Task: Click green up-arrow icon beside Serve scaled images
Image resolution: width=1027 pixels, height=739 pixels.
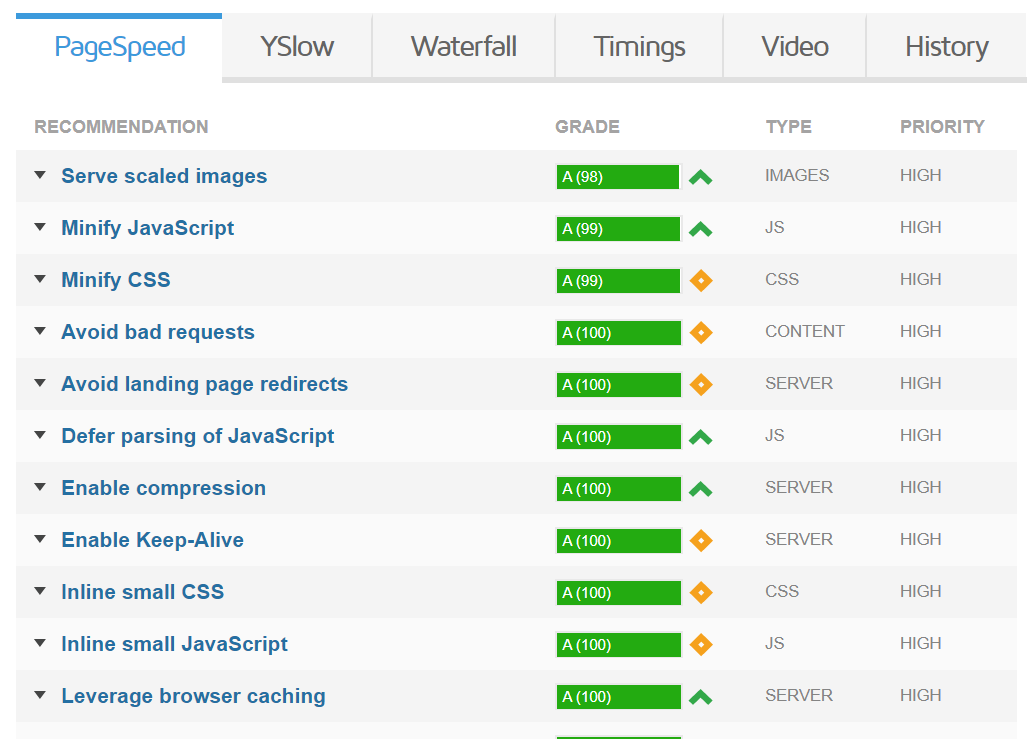Action: [700, 177]
